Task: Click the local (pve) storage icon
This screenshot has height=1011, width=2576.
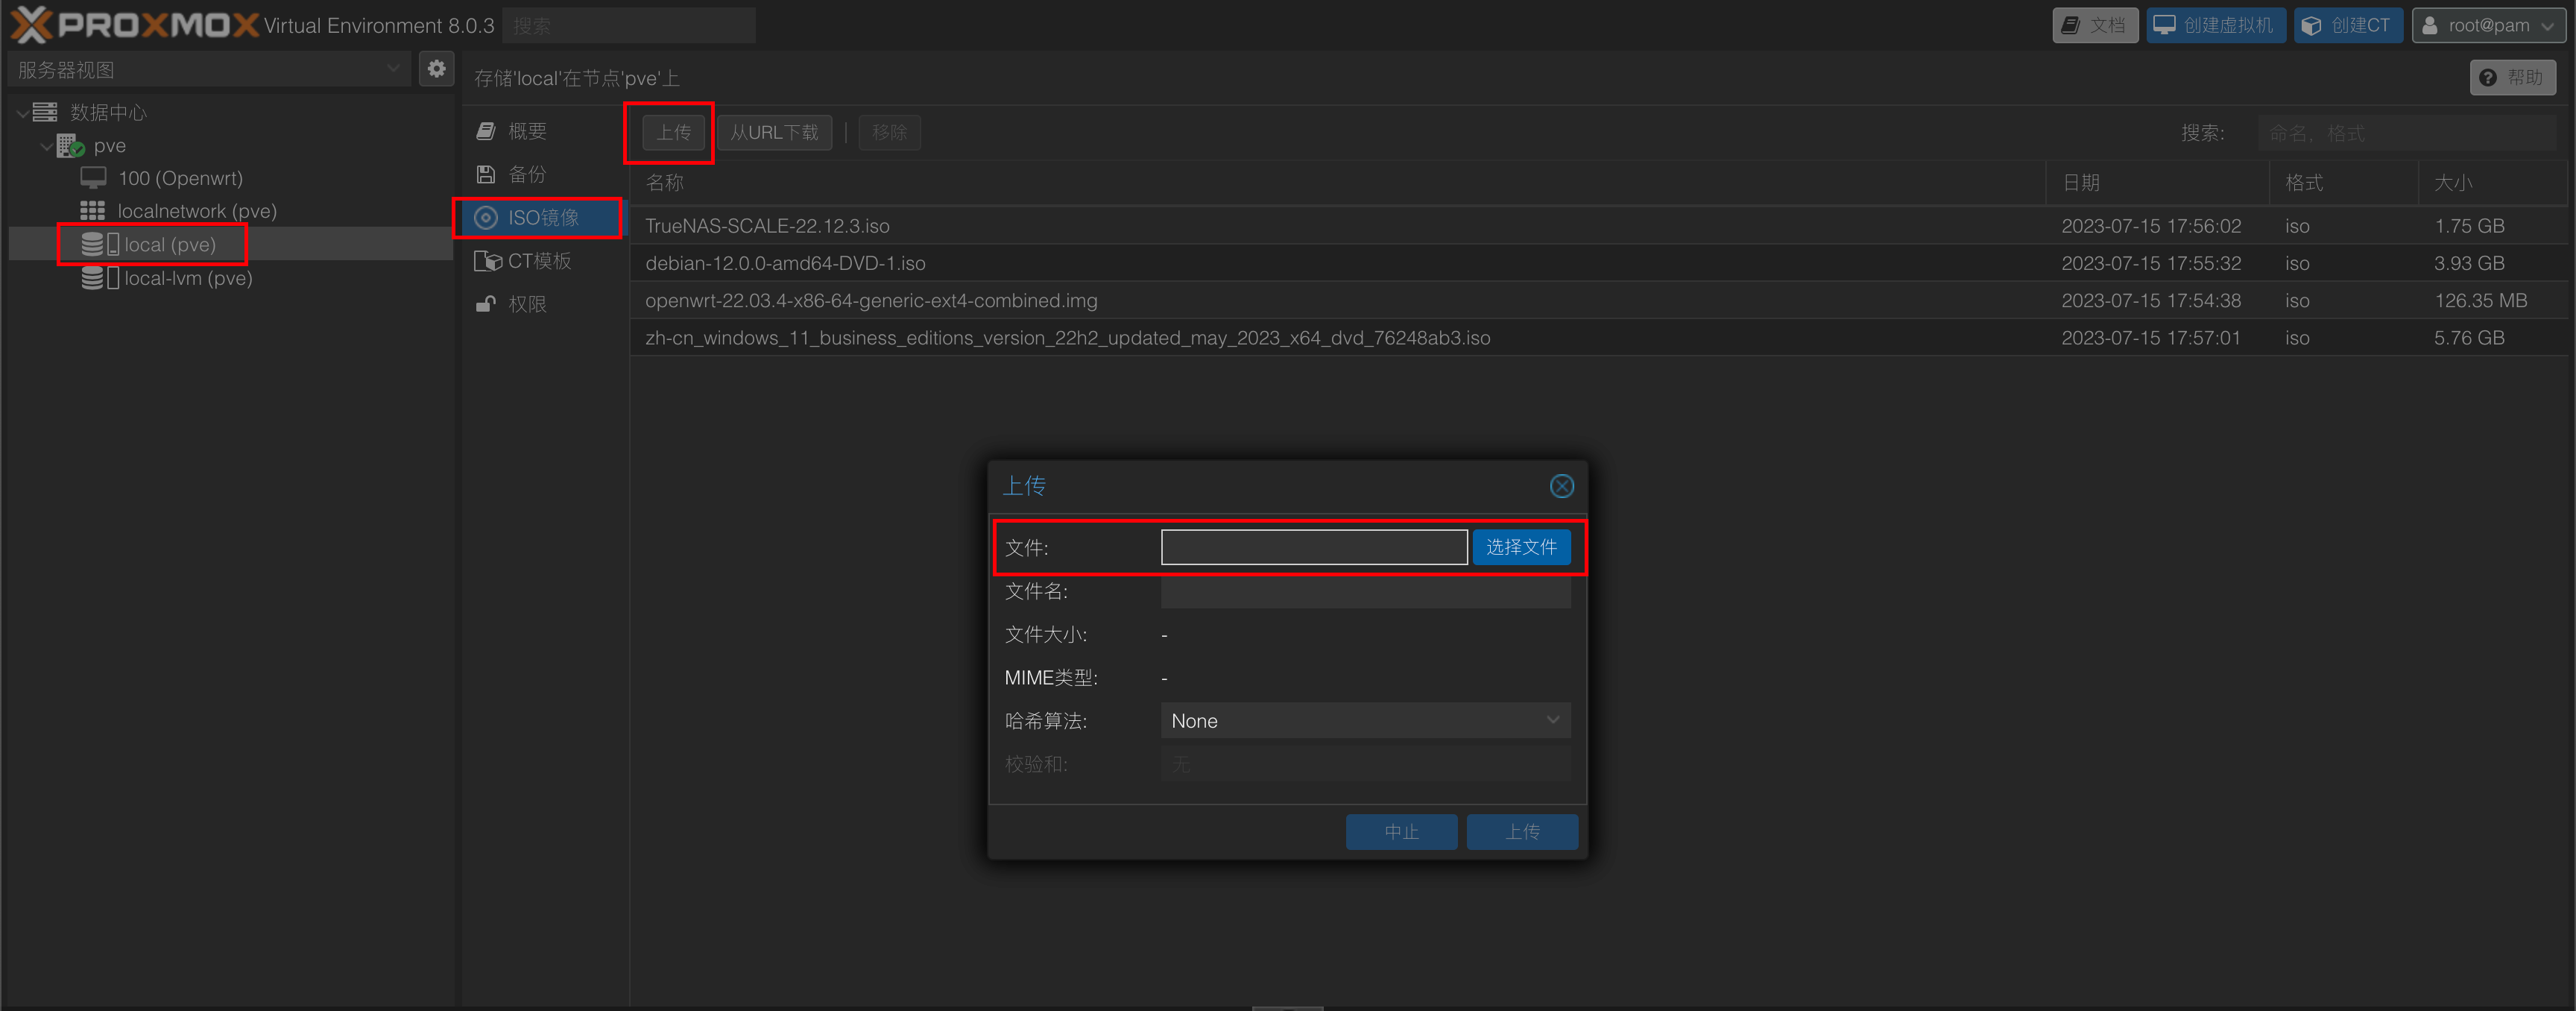Action: [x=100, y=244]
